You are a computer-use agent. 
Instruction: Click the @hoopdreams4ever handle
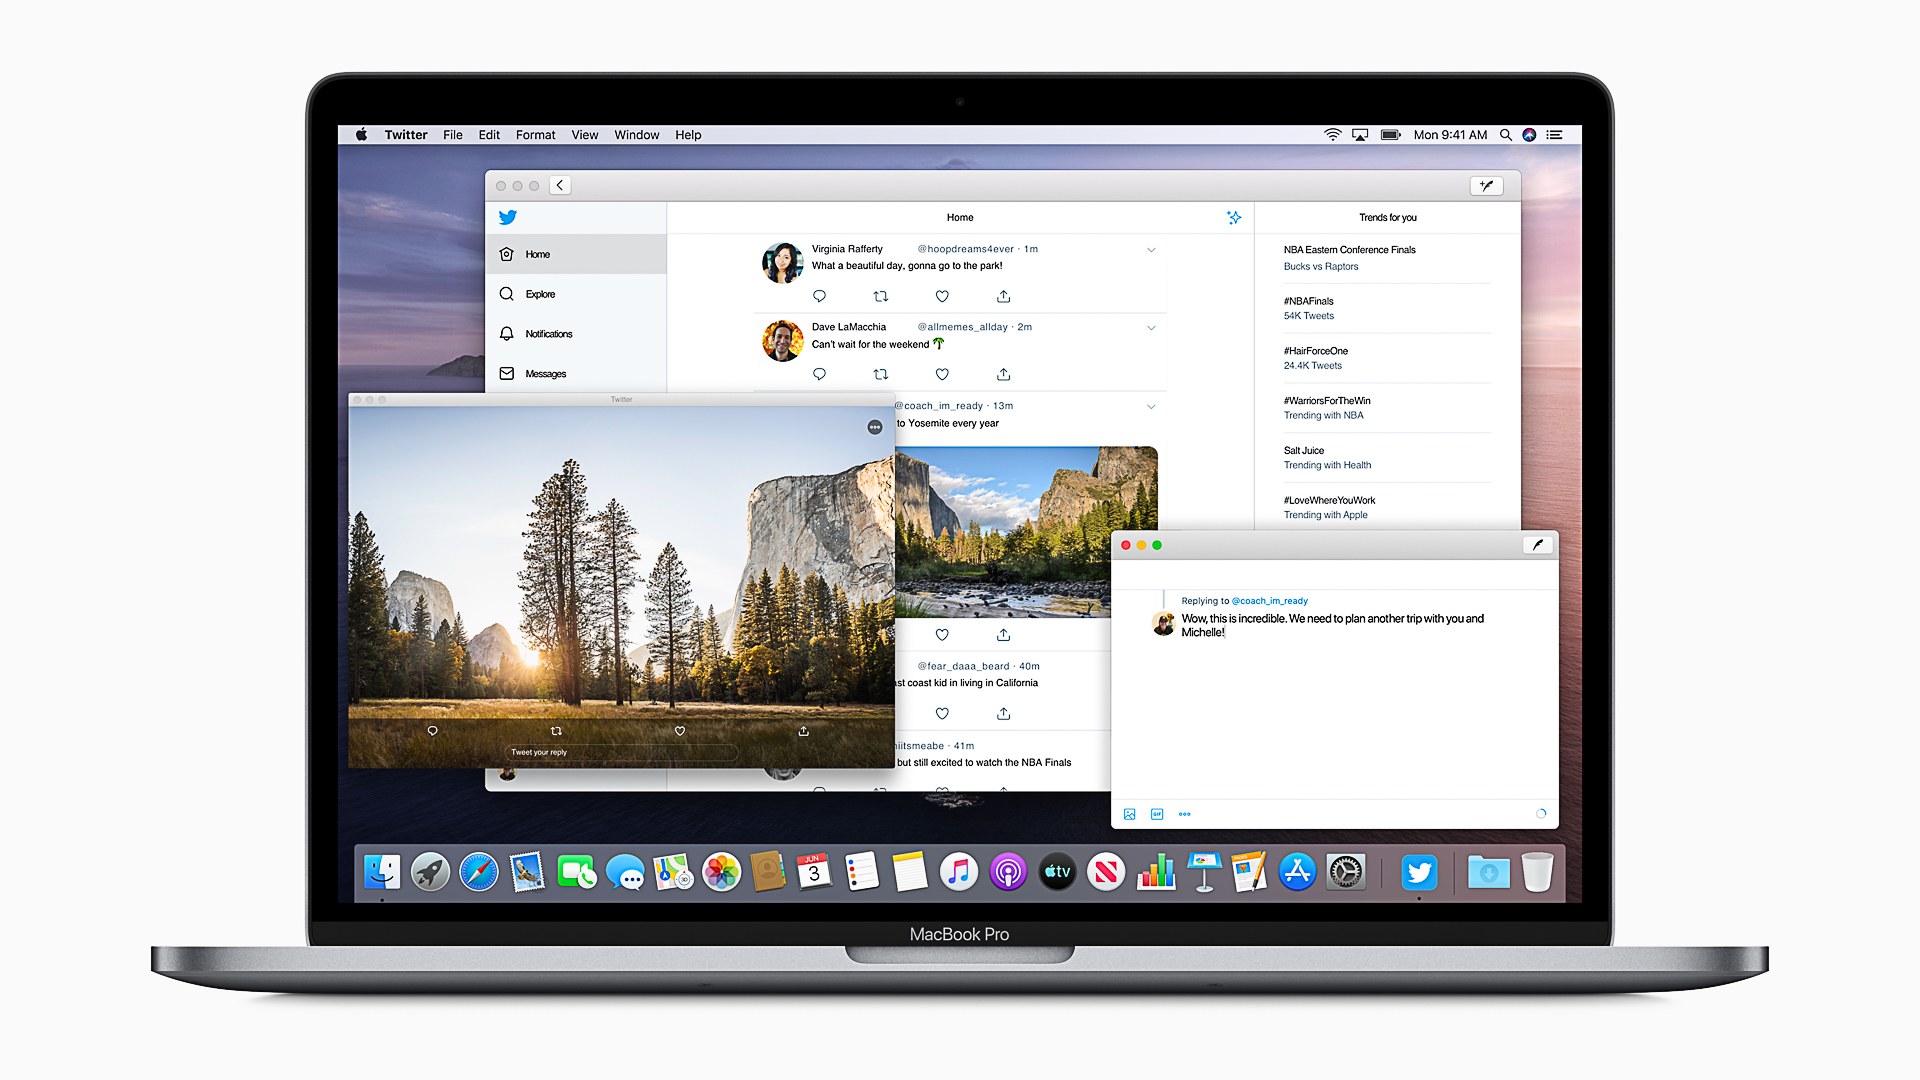click(x=965, y=249)
